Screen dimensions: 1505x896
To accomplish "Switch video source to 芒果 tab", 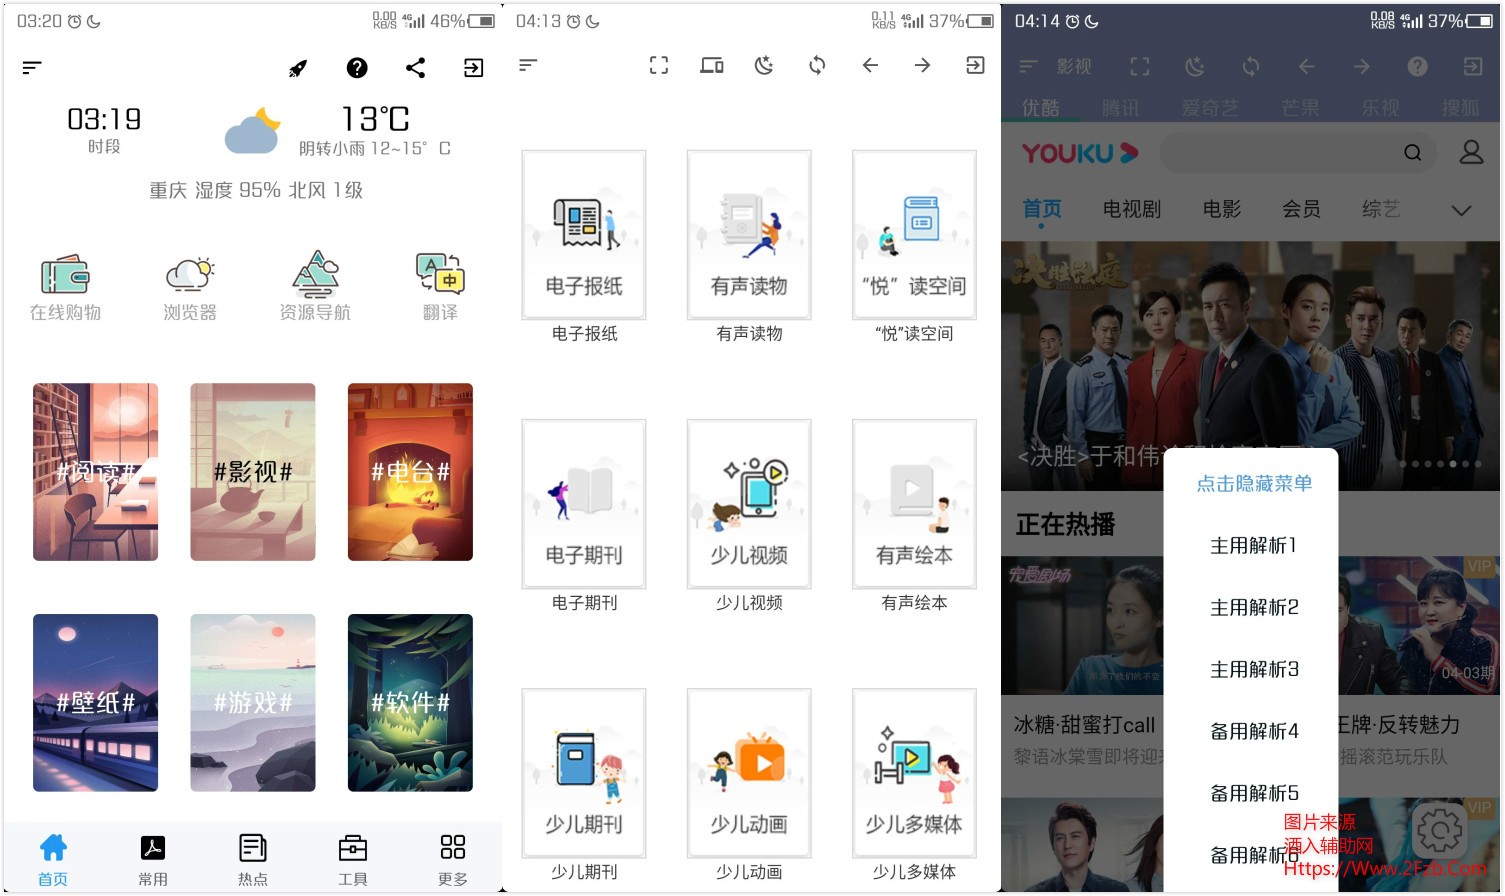I will coord(1300,107).
